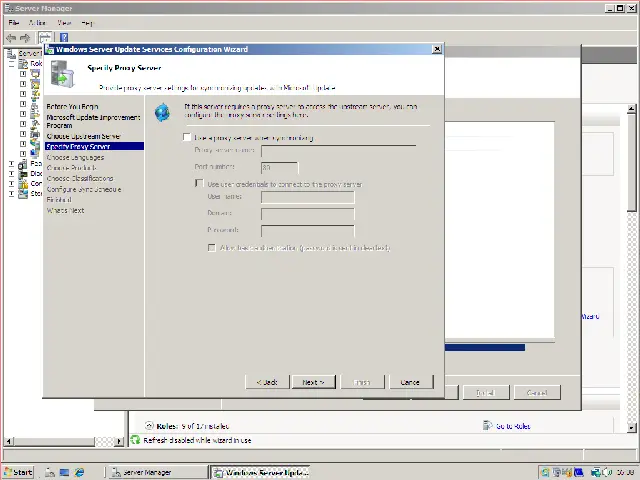This screenshot has height=480, width=640.
Task: Click the first quick launch icon beside Start
Action: point(49,472)
